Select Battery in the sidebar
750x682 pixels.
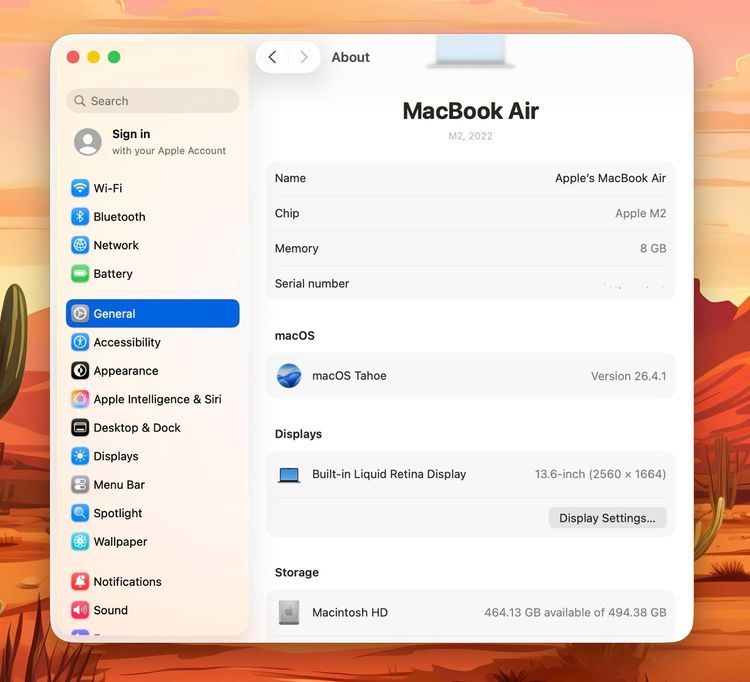153,274
